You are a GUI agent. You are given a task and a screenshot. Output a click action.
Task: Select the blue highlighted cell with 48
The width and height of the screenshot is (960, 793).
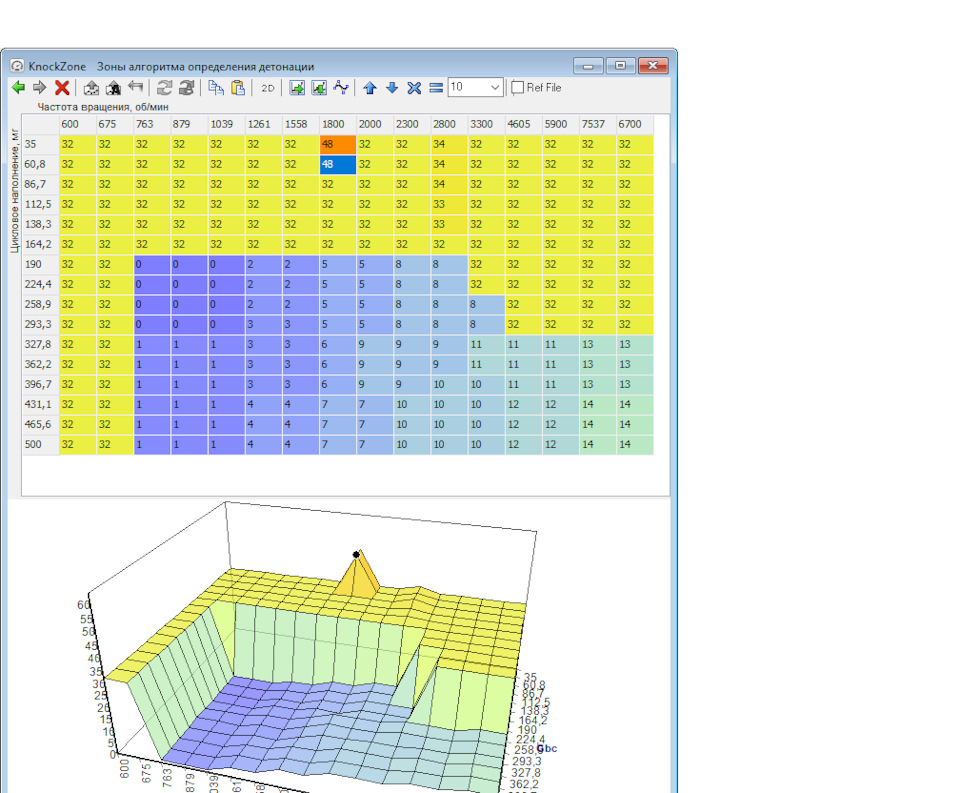tap(338, 164)
